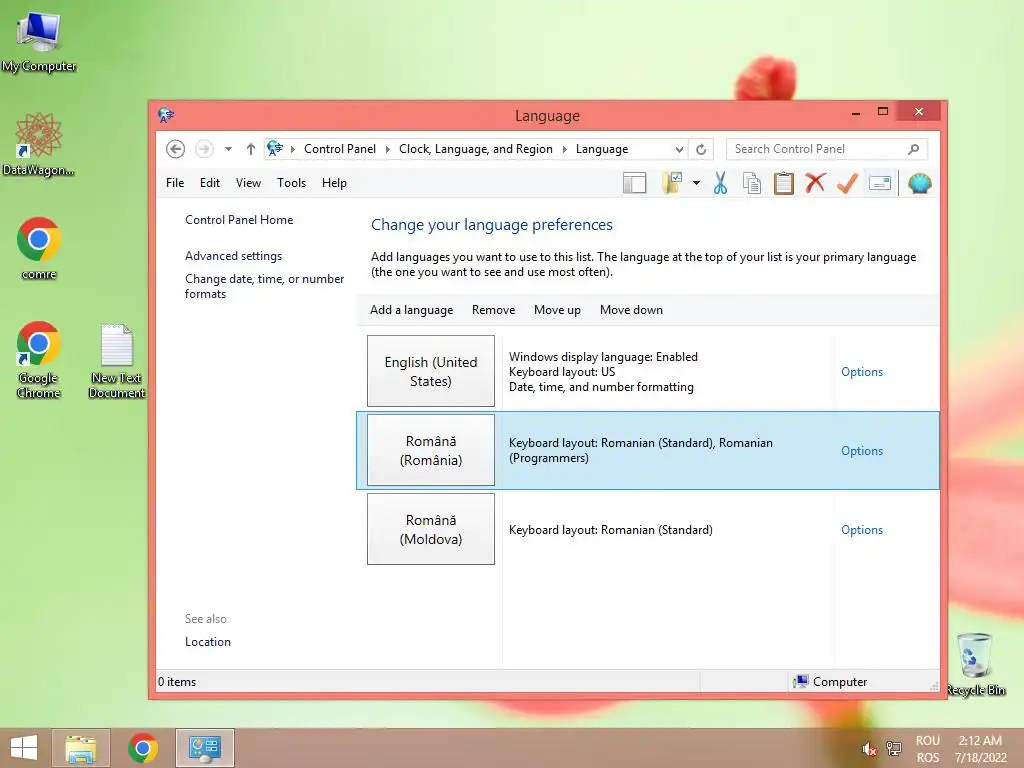Click the Paste clipboard icon
This screenshot has height=768, width=1024.
click(x=784, y=184)
